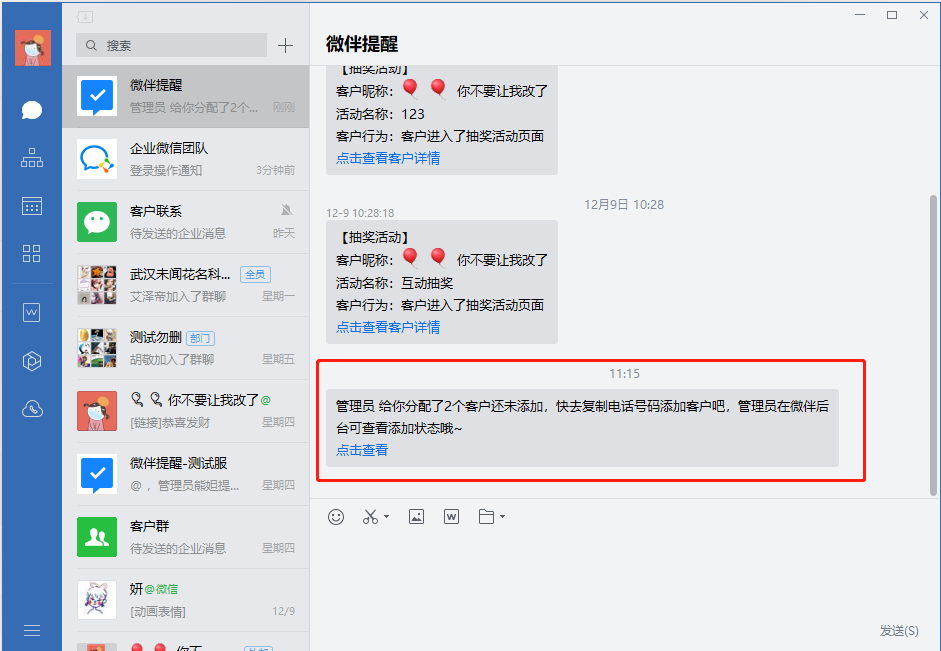Open the hexagon cube icon in sidebar

32,361
